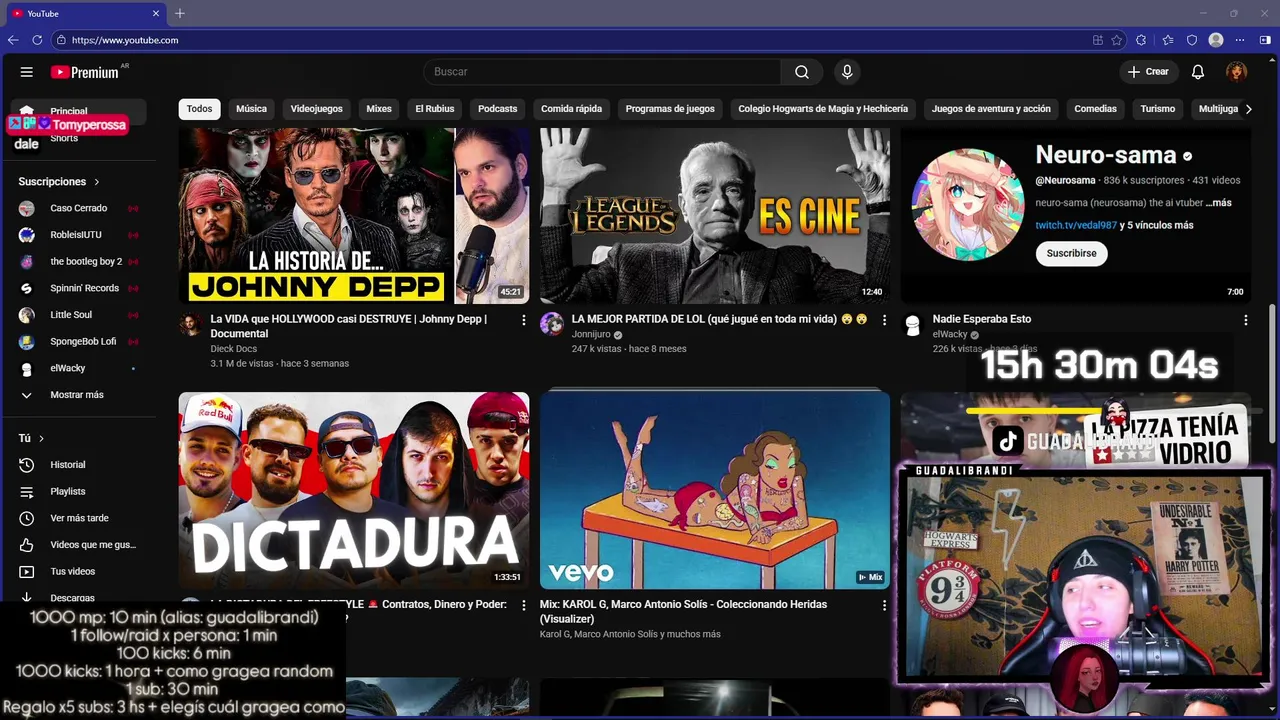The image size is (1280, 720).
Task: Subscribe to Neuro-sama with Suscribirse
Action: 1071,253
